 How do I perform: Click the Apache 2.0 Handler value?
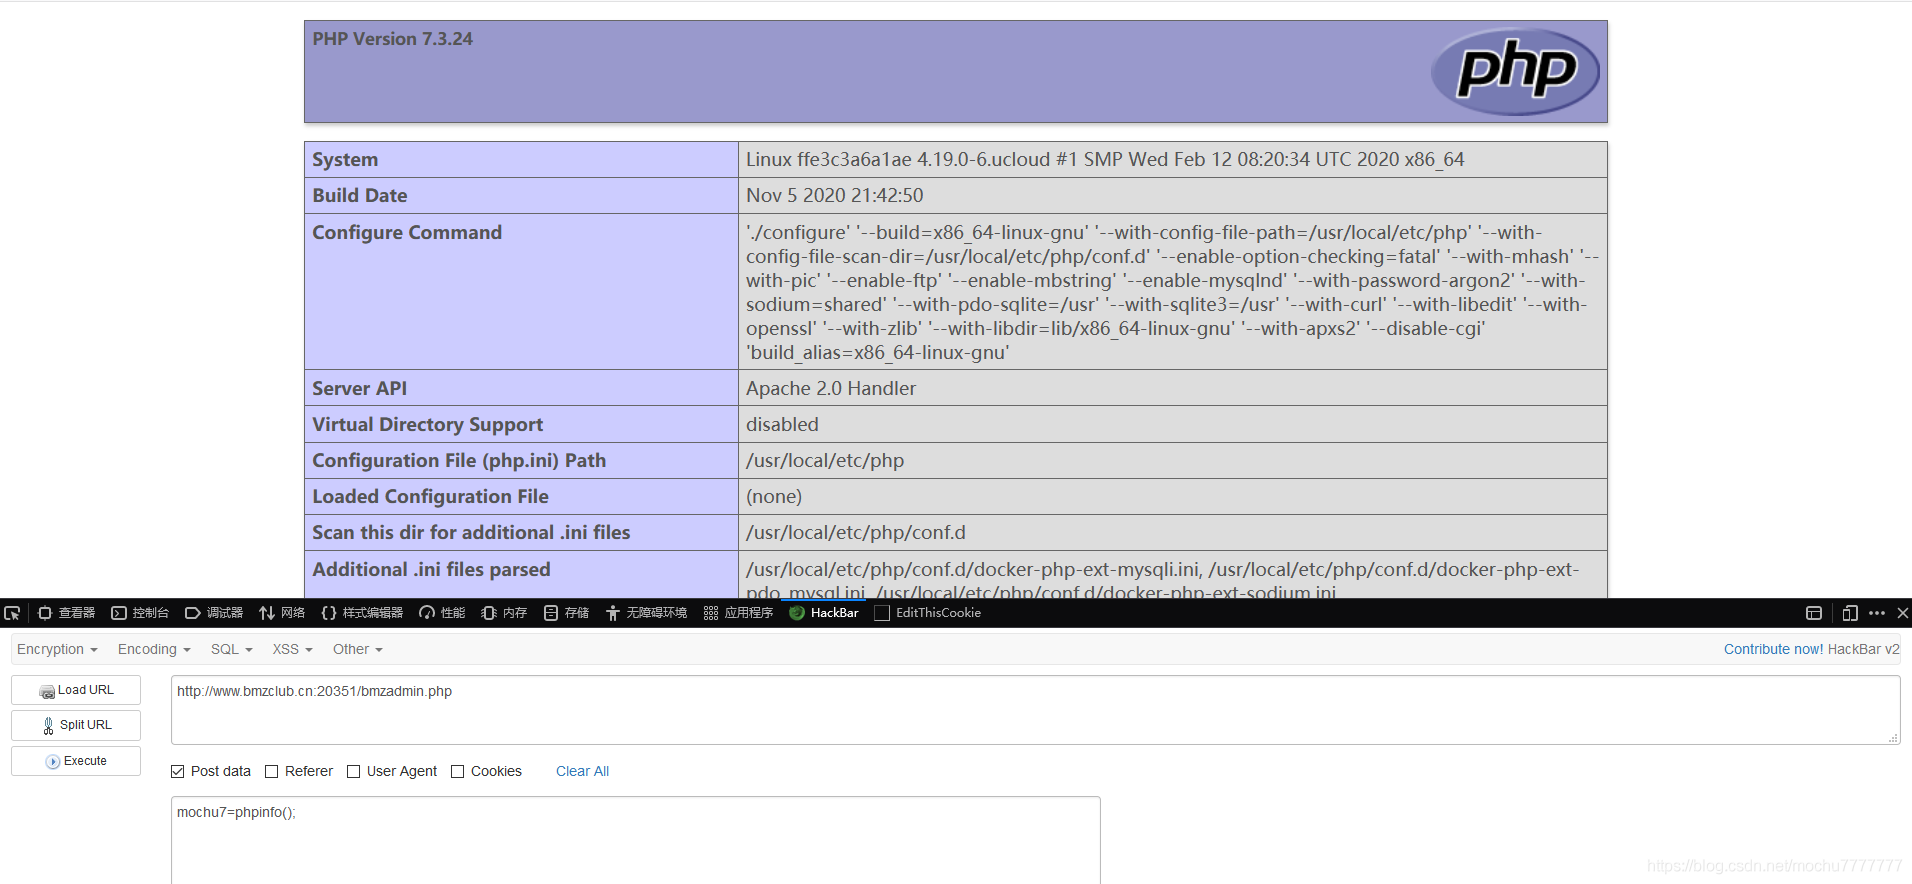click(x=831, y=388)
